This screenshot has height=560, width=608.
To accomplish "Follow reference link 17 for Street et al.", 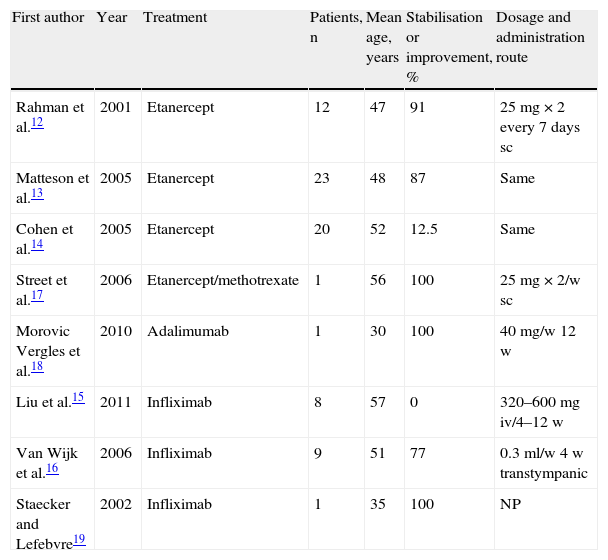I will [x=35, y=297].
